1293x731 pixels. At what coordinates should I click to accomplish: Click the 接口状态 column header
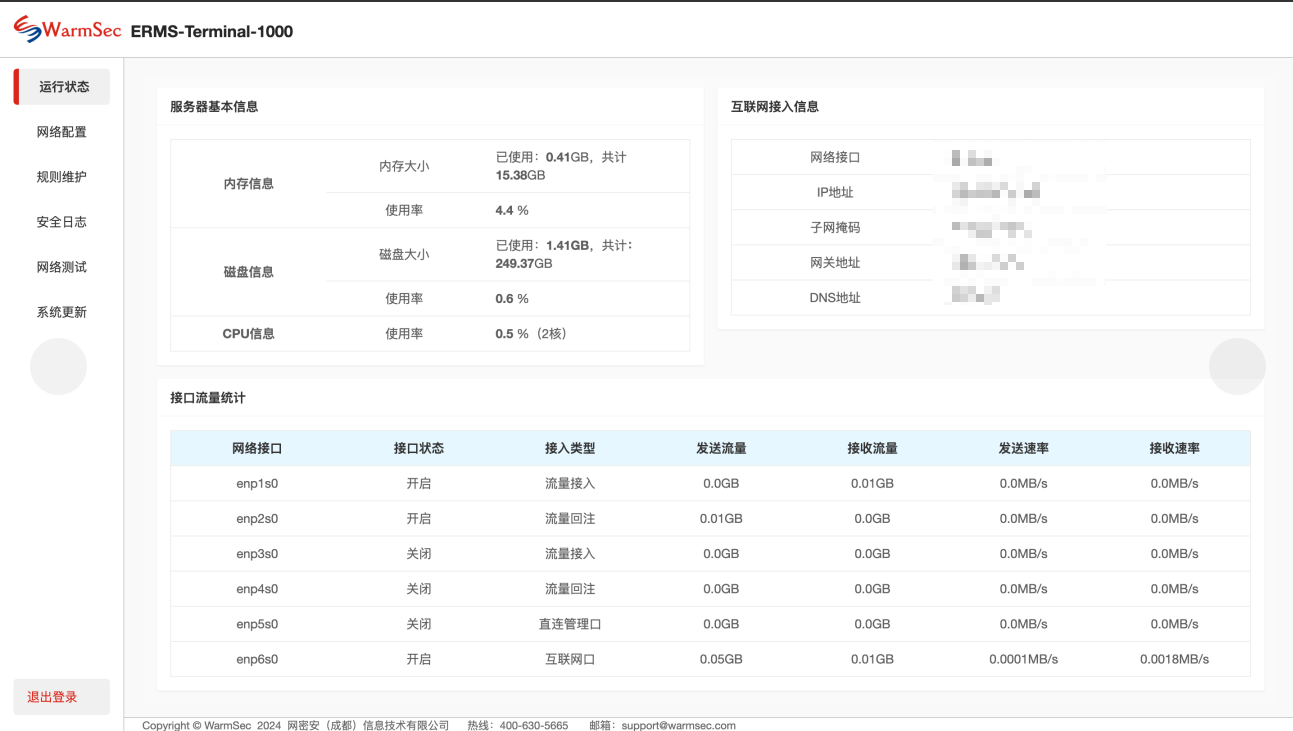pyautogui.click(x=419, y=449)
